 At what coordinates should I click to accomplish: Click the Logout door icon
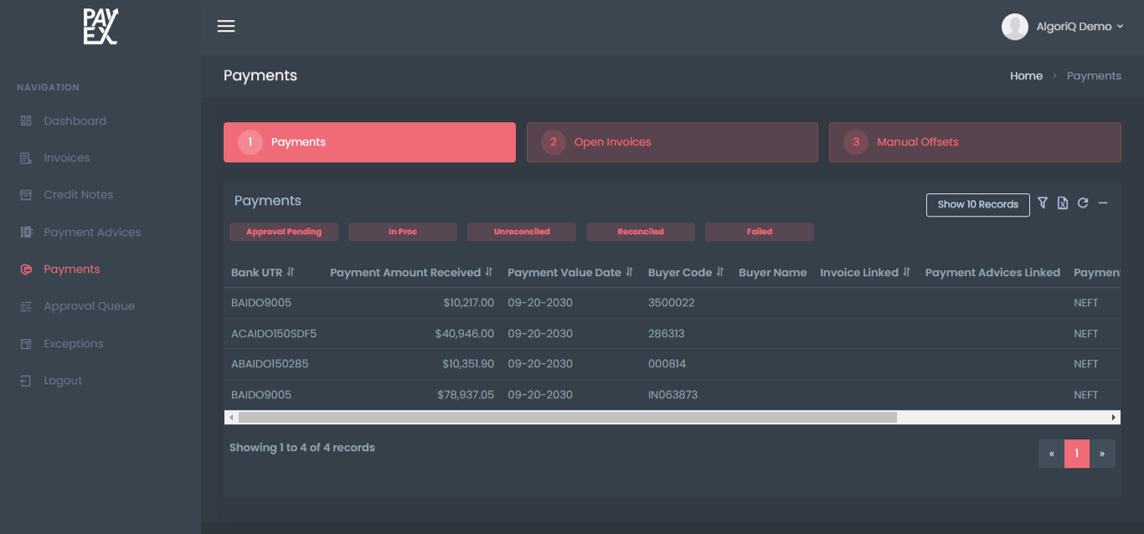click(26, 381)
